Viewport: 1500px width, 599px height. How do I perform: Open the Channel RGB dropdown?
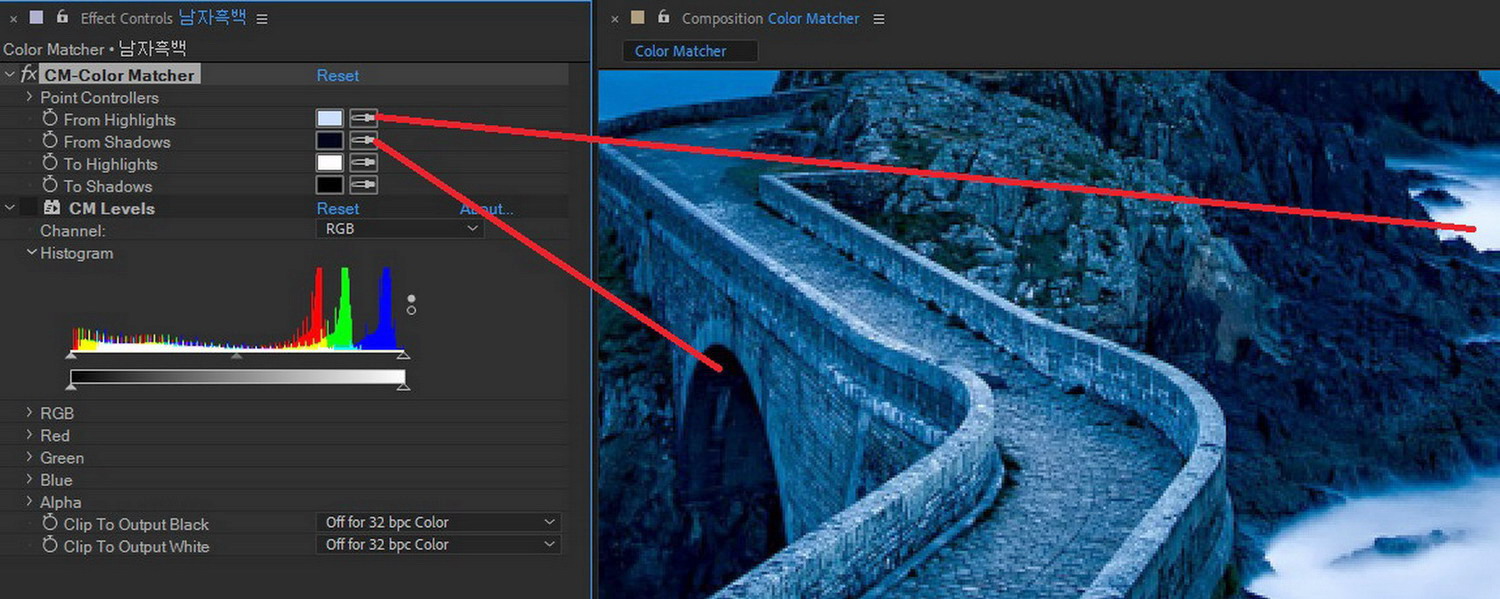[400, 229]
